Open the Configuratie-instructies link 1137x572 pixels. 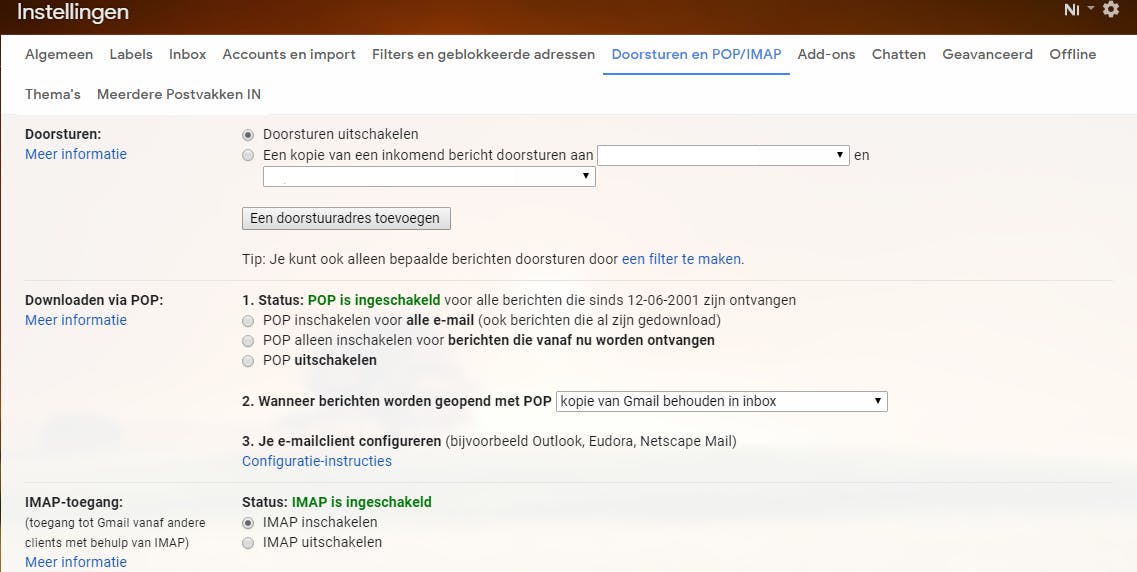(317, 462)
